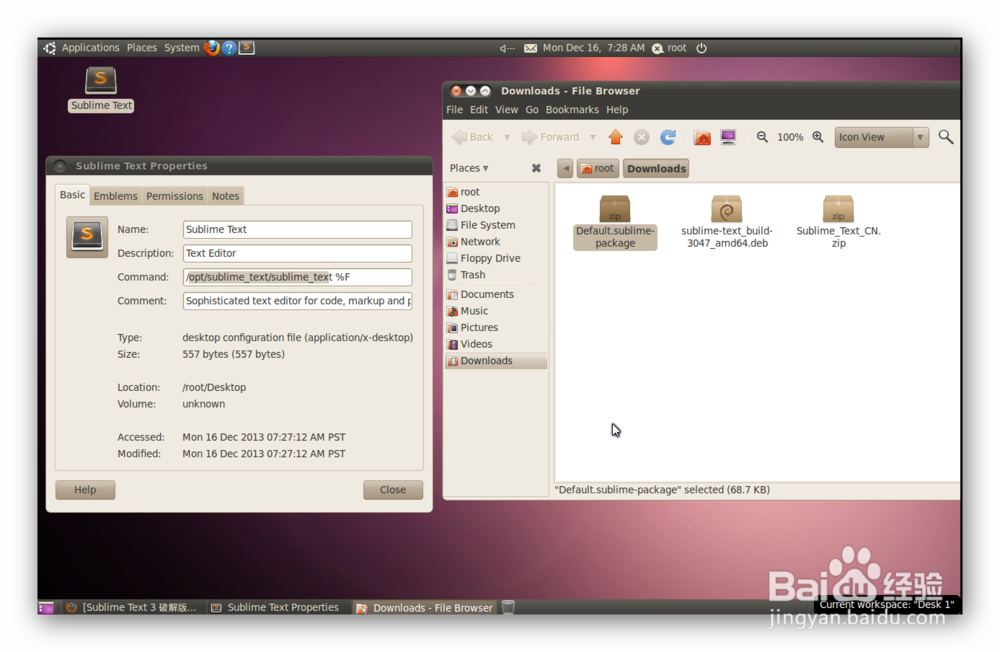Expand the Places sidebar selector
This screenshot has height=652, width=1000.
[469, 168]
